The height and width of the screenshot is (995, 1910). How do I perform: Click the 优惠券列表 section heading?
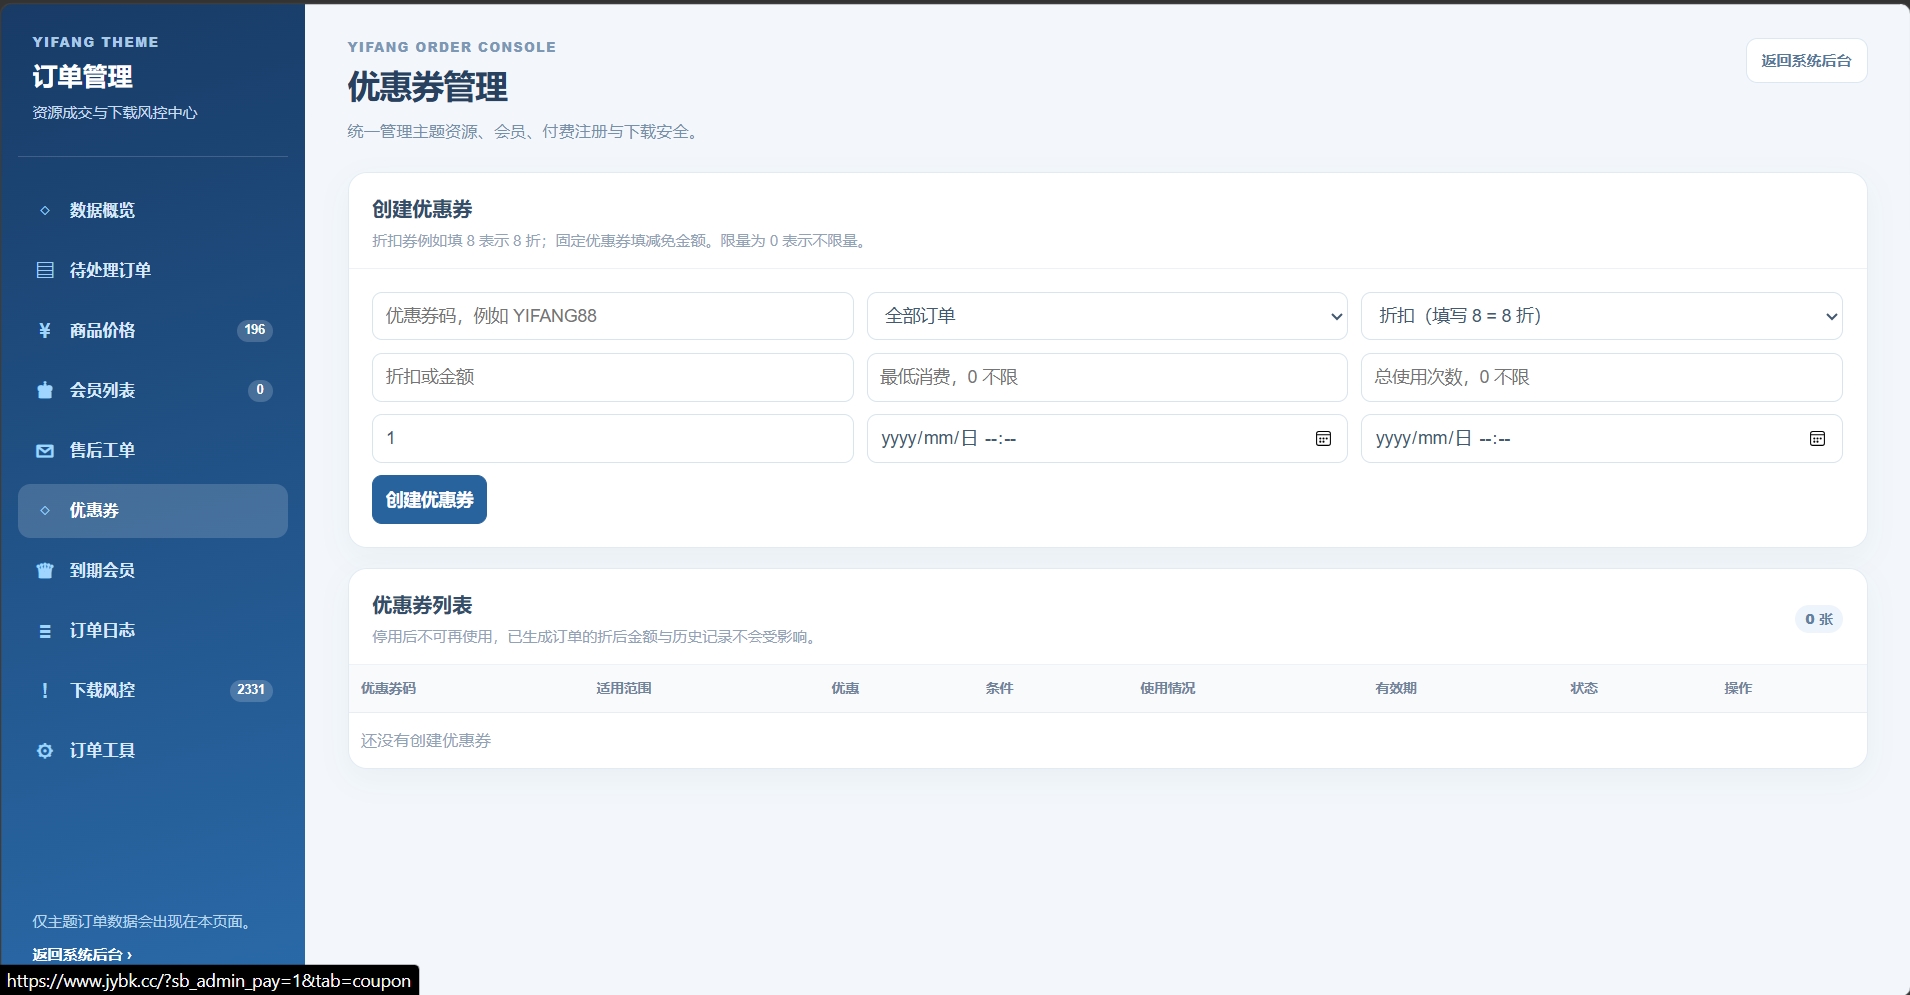(x=422, y=605)
